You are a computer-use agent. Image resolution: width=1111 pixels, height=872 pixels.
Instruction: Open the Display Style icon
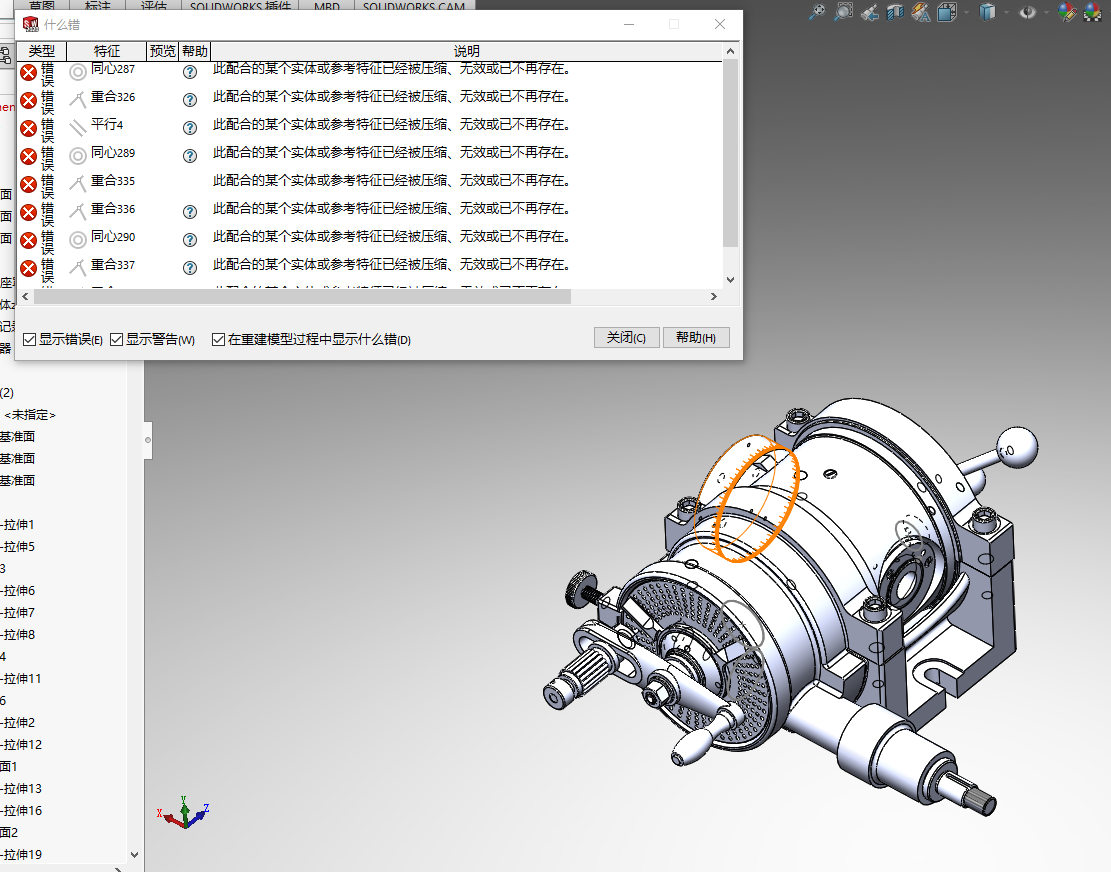[x=987, y=11]
